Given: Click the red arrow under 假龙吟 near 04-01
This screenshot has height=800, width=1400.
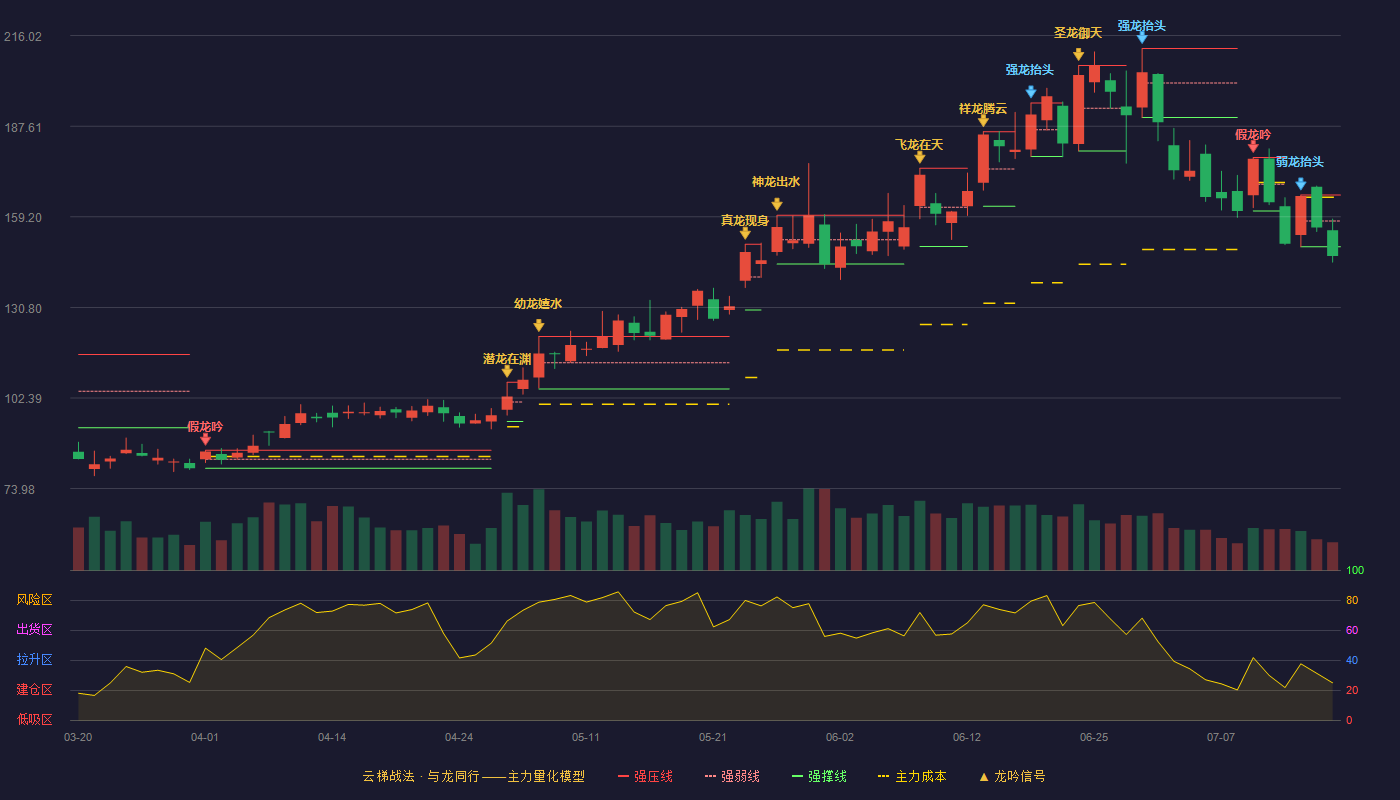Looking at the screenshot, I should [x=205, y=439].
